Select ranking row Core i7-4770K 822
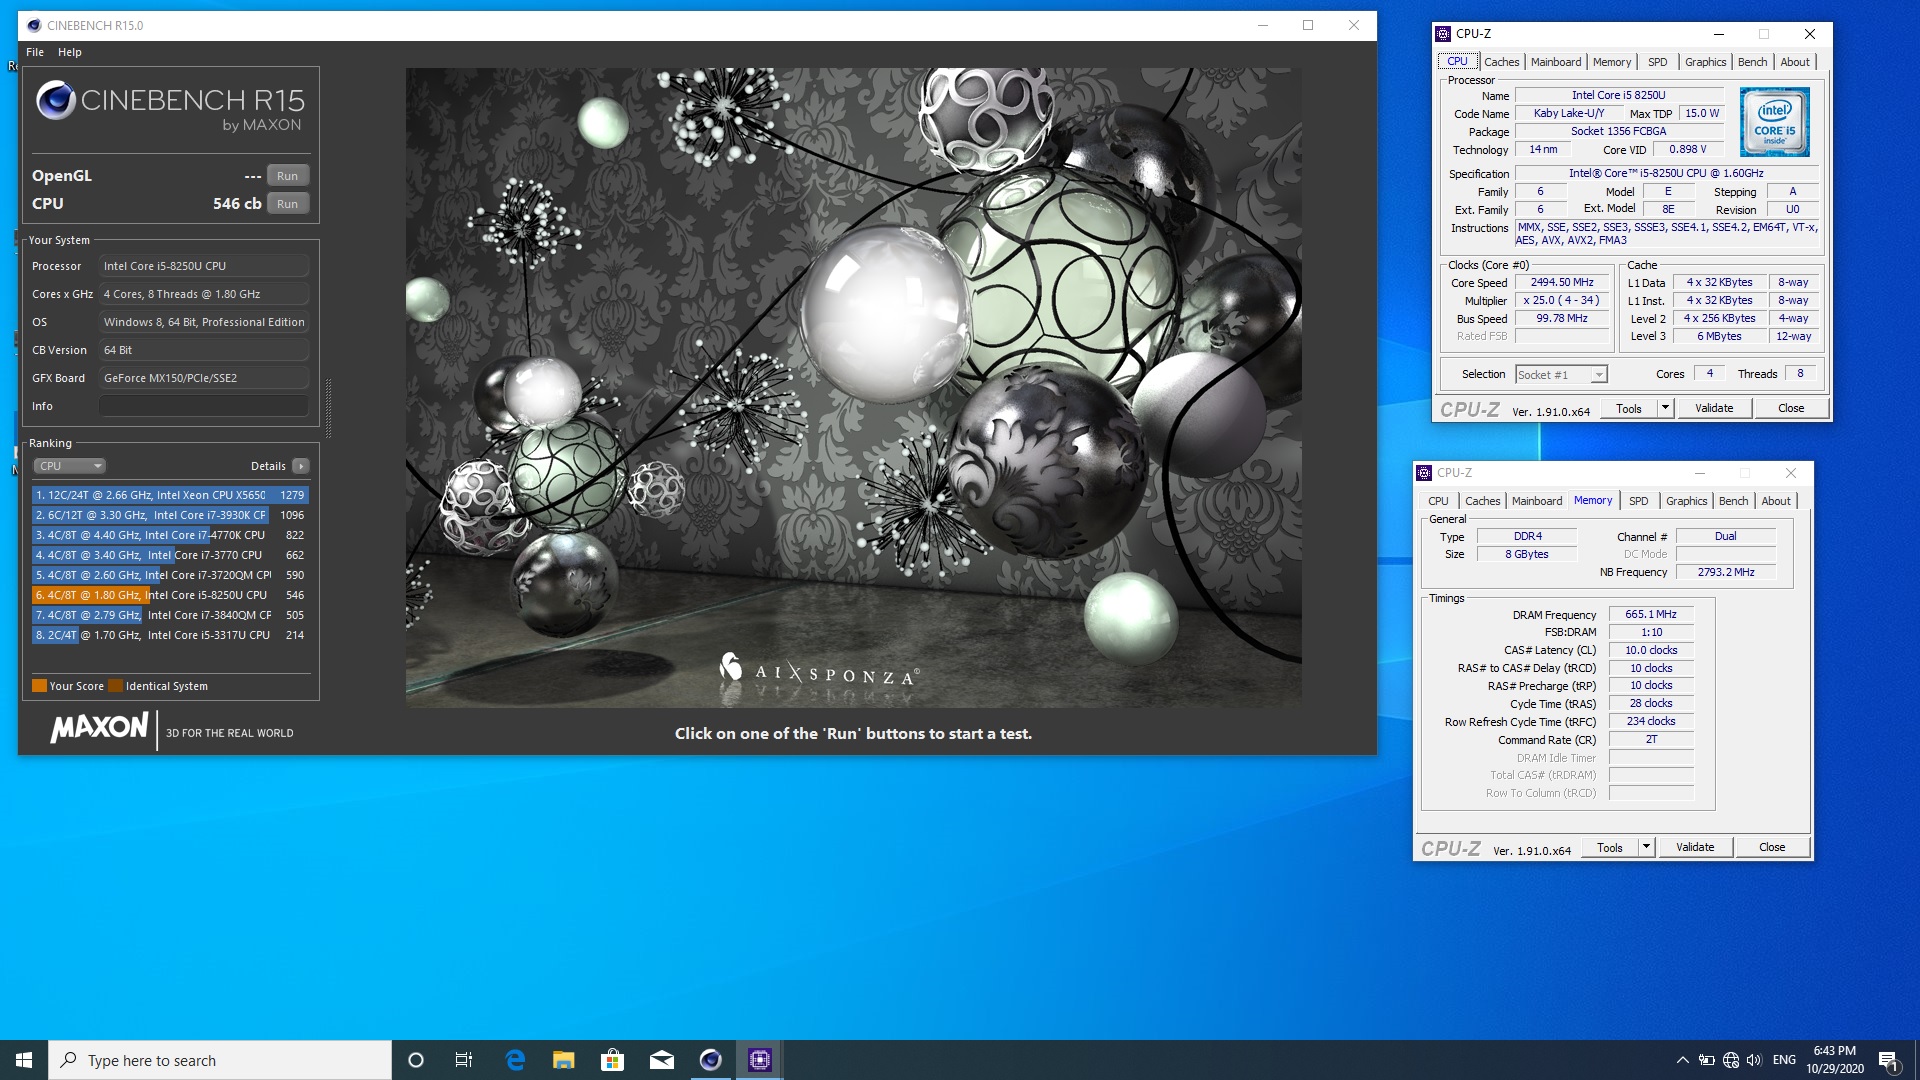1920x1080 pixels. [170, 535]
